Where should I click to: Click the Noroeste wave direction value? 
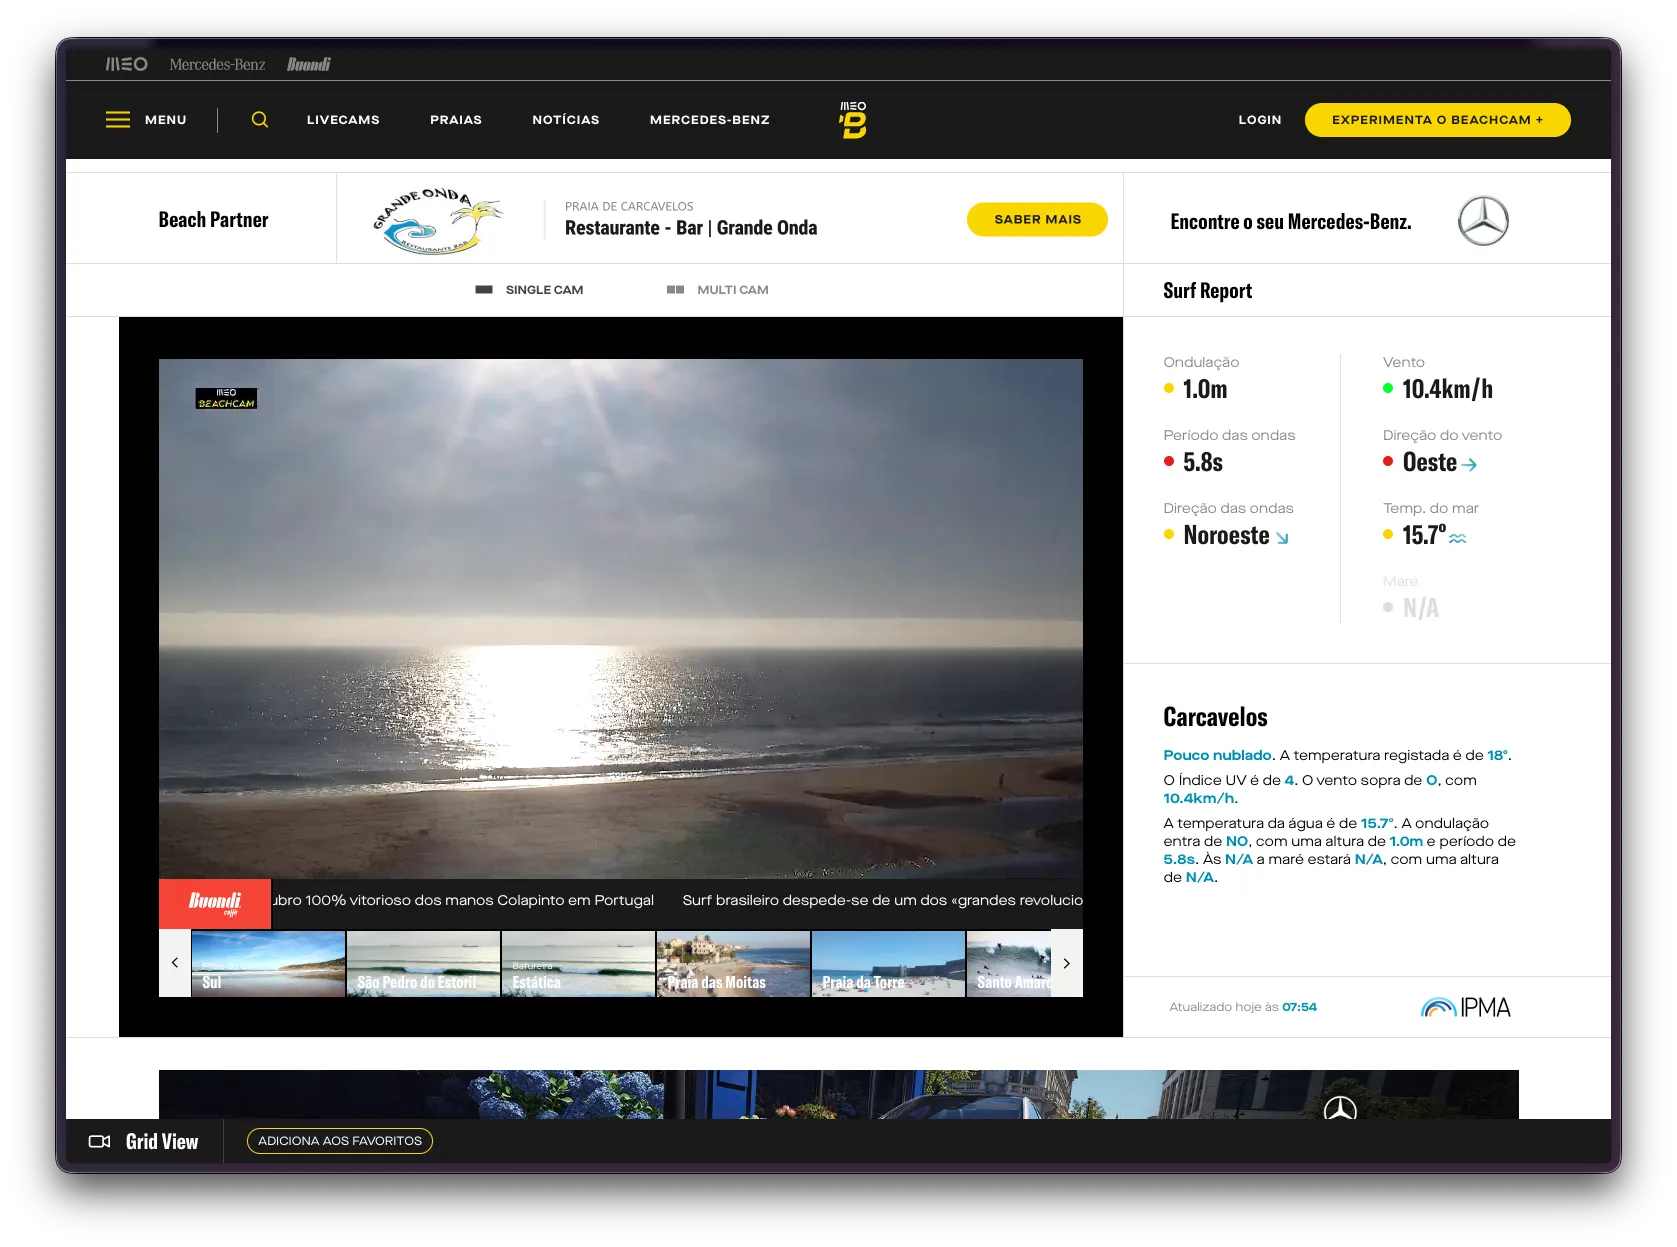1226,535
